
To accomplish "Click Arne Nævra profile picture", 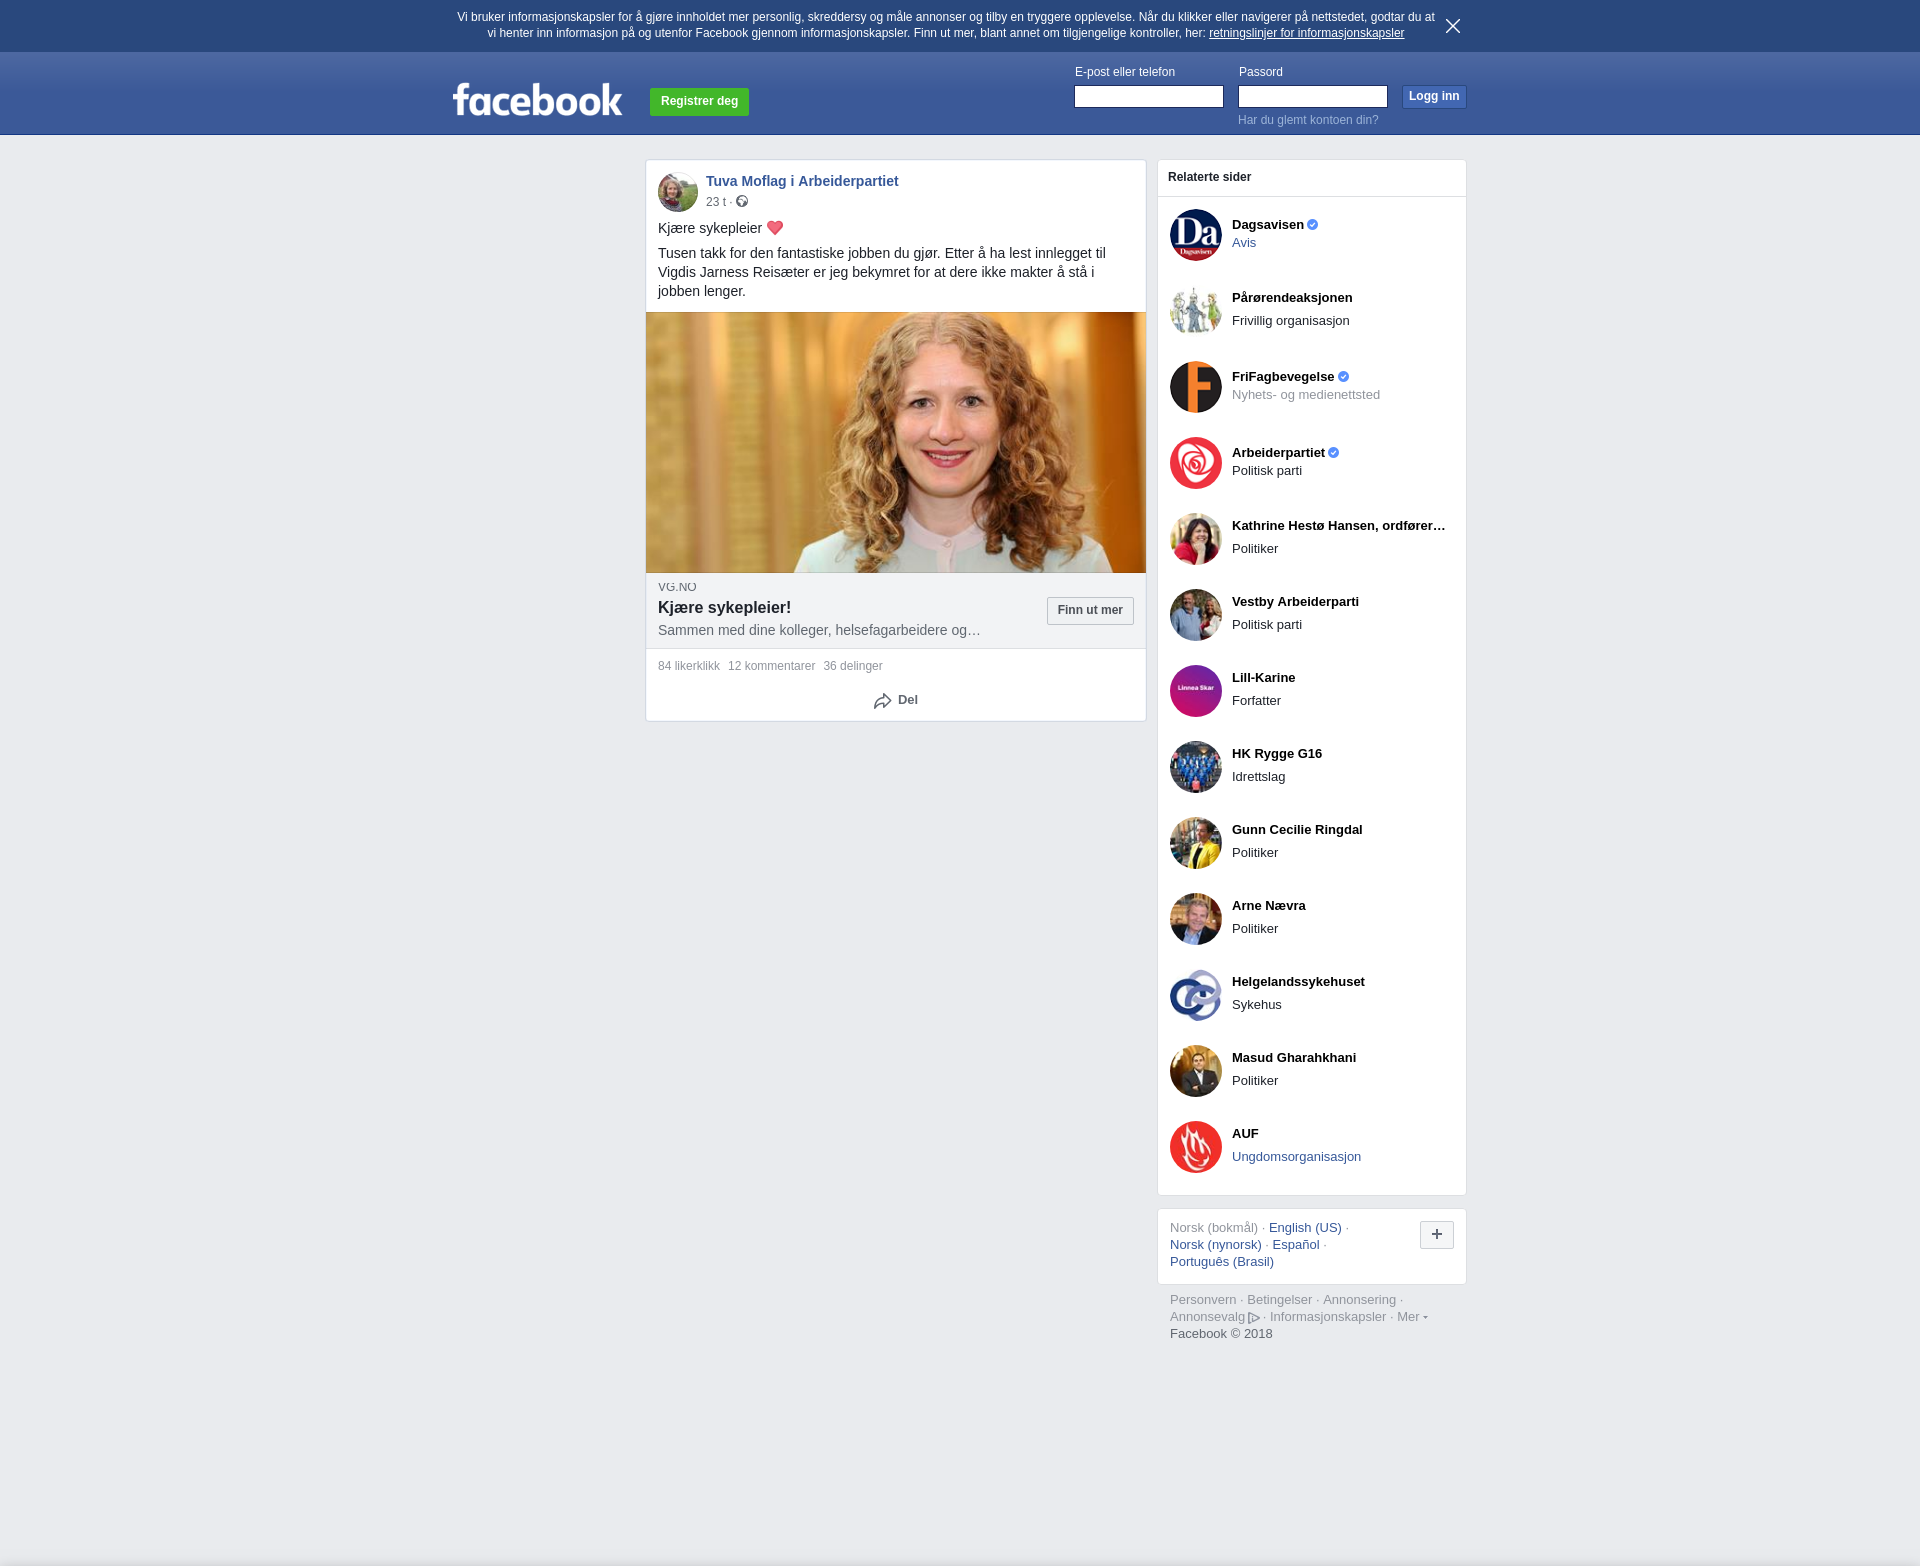I will click(1196, 919).
